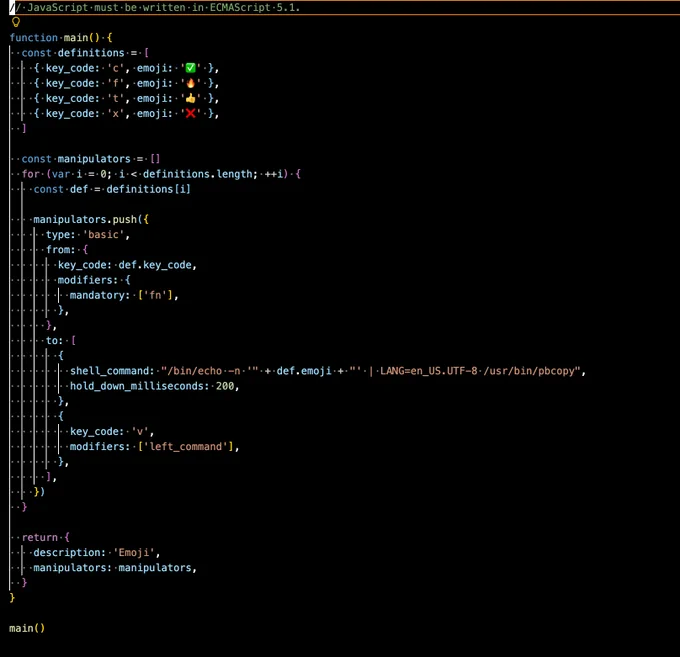
Task: Click the hold_down_milliseconds value 200
Action: point(225,386)
